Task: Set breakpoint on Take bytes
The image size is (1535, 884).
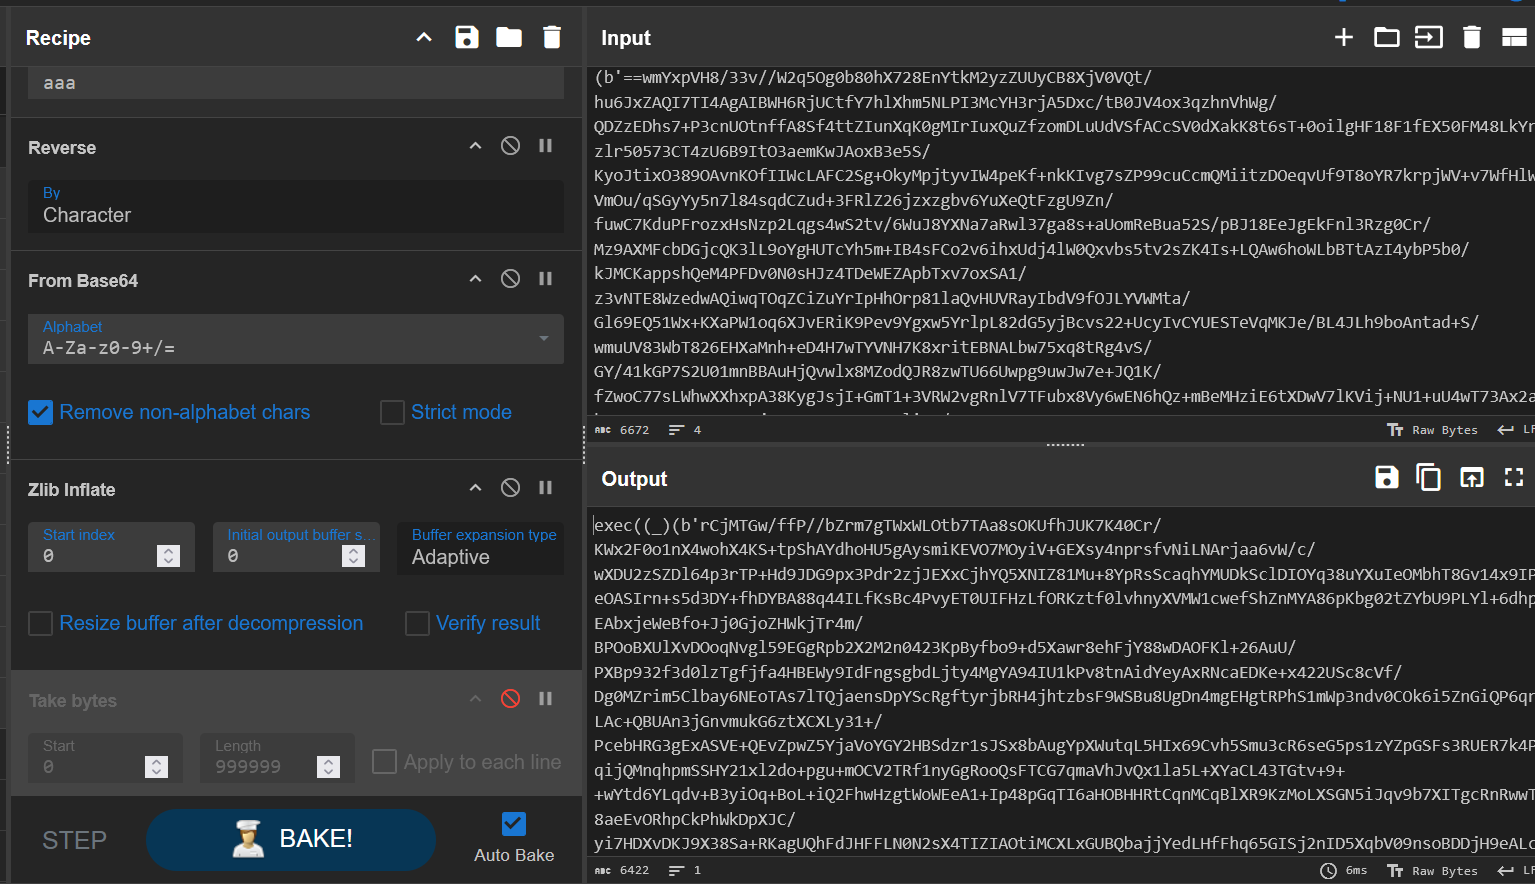Action: (x=546, y=699)
